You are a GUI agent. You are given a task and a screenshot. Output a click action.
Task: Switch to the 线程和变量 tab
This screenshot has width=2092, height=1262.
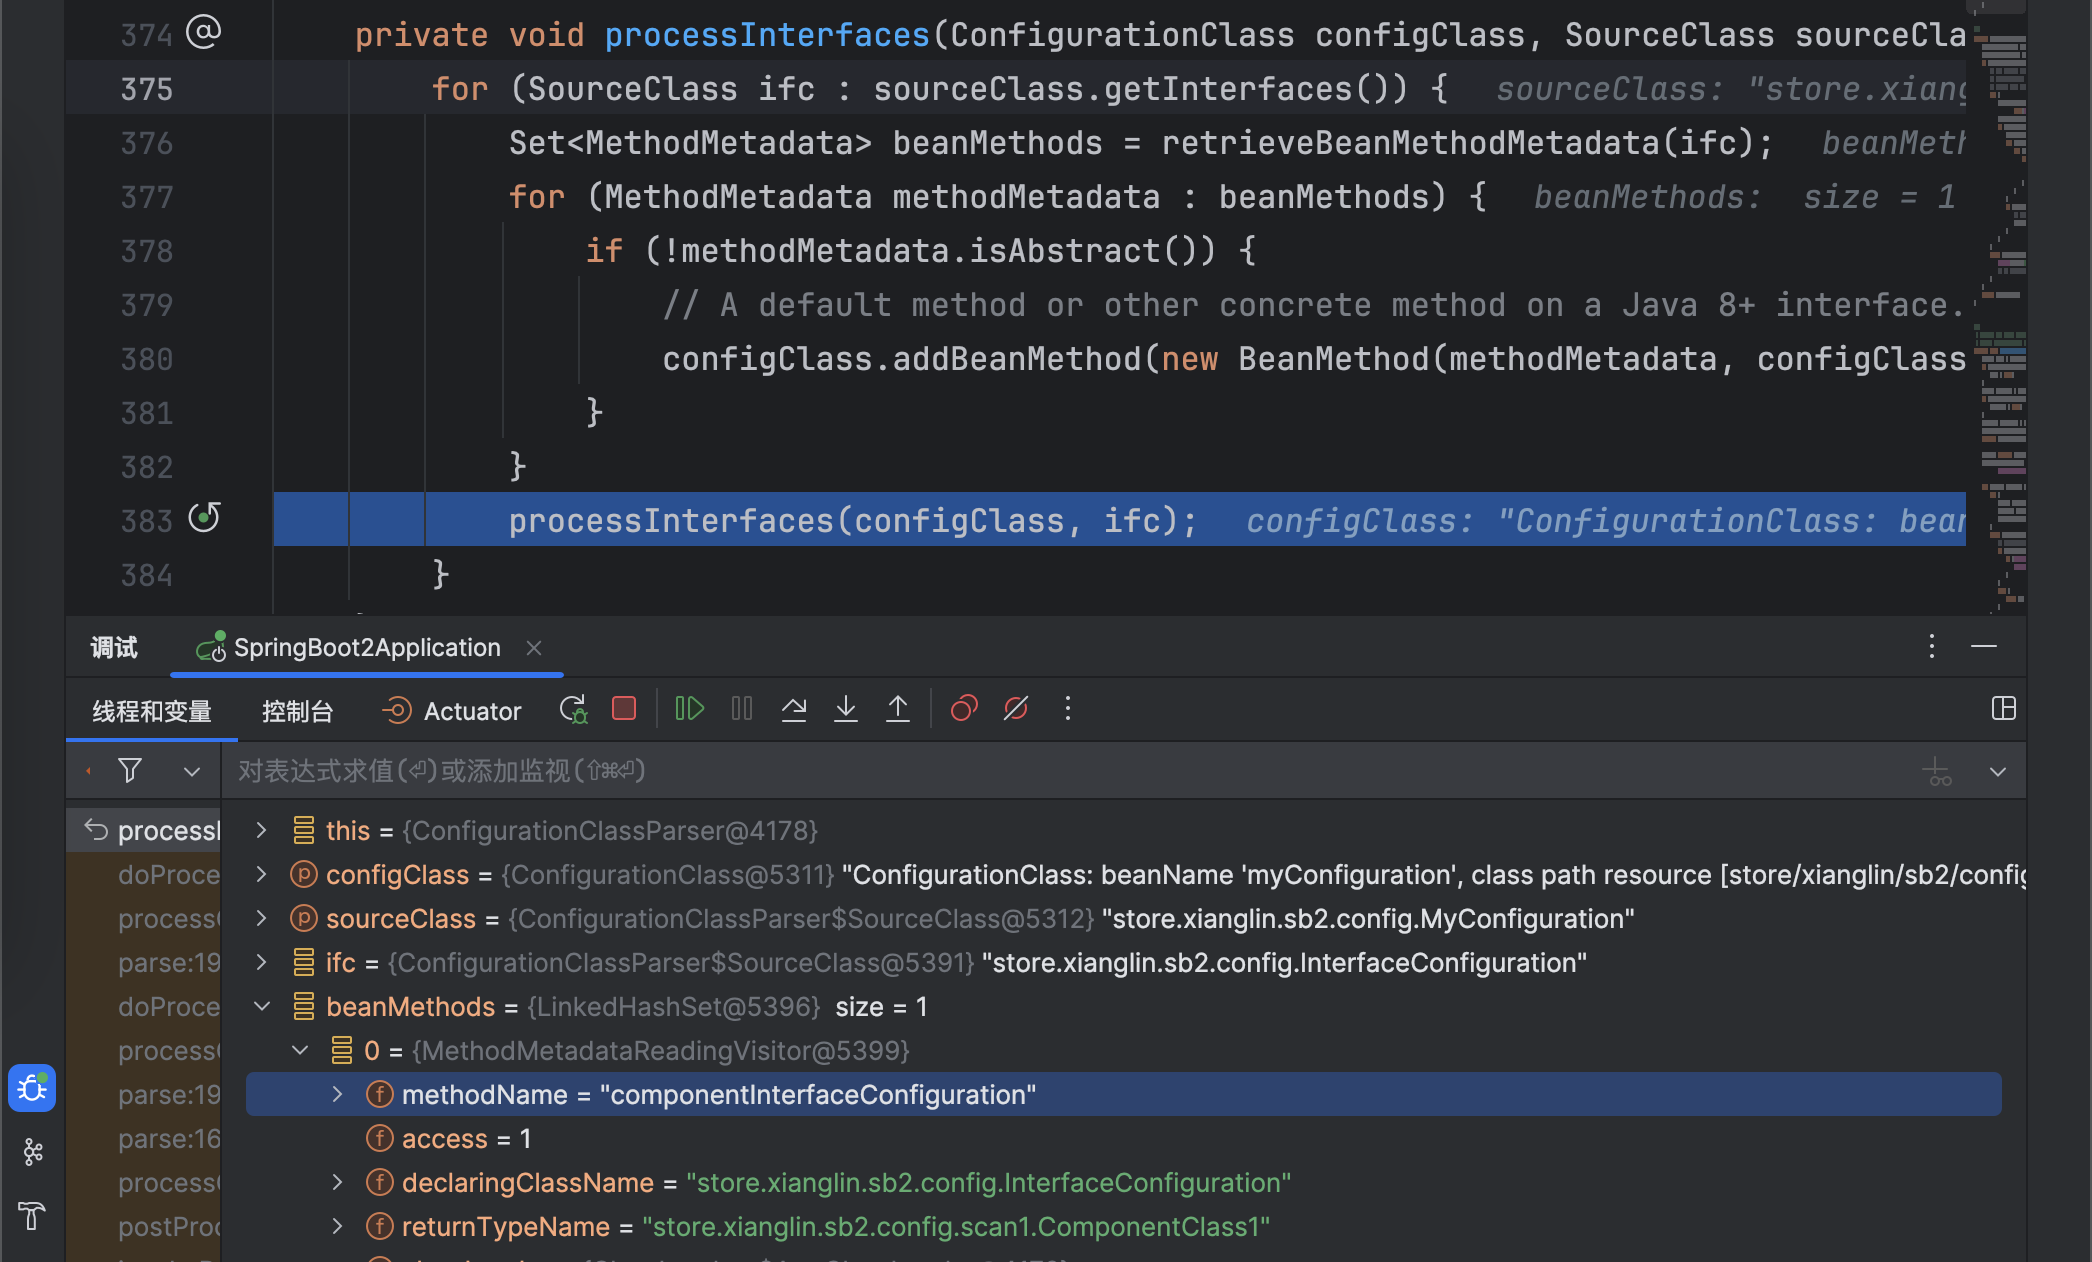(x=152, y=711)
